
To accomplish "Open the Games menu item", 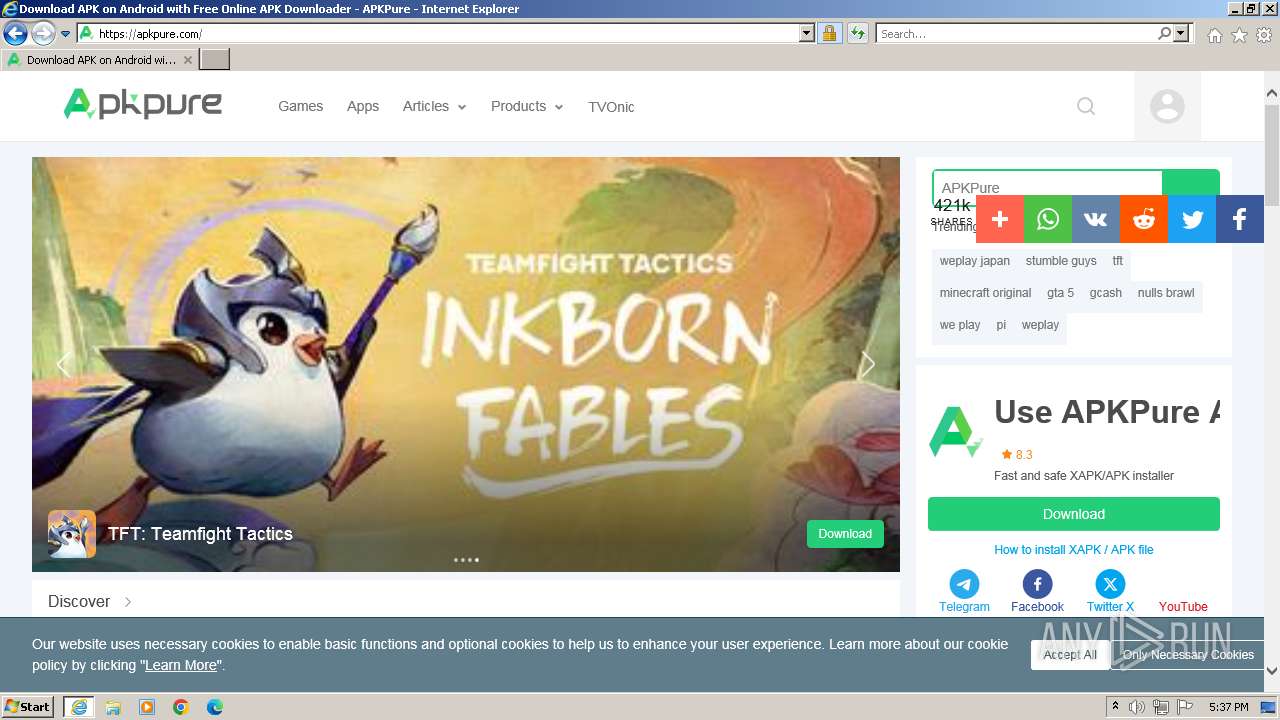I will coord(300,106).
